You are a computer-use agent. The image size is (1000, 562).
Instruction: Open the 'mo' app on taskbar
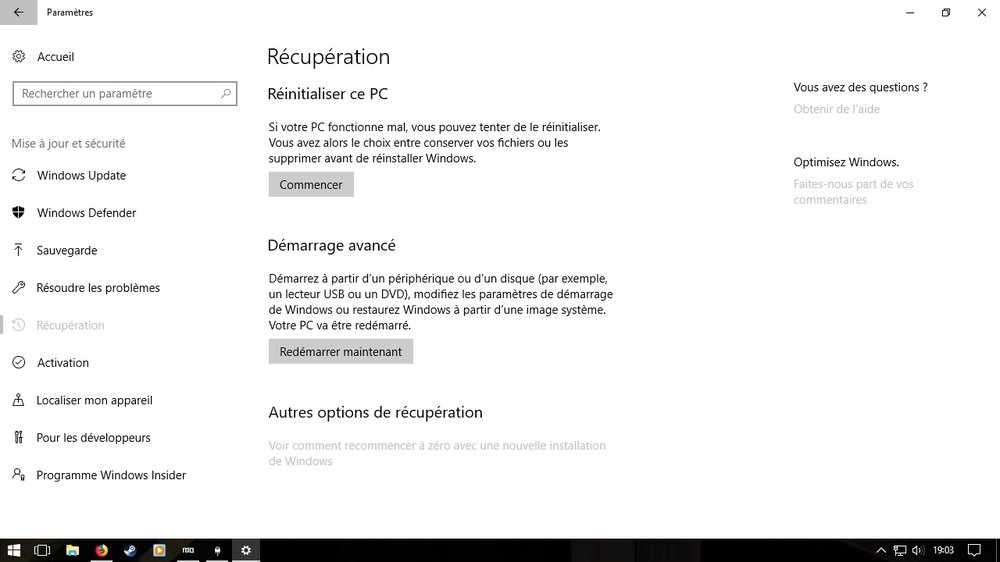(188, 550)
